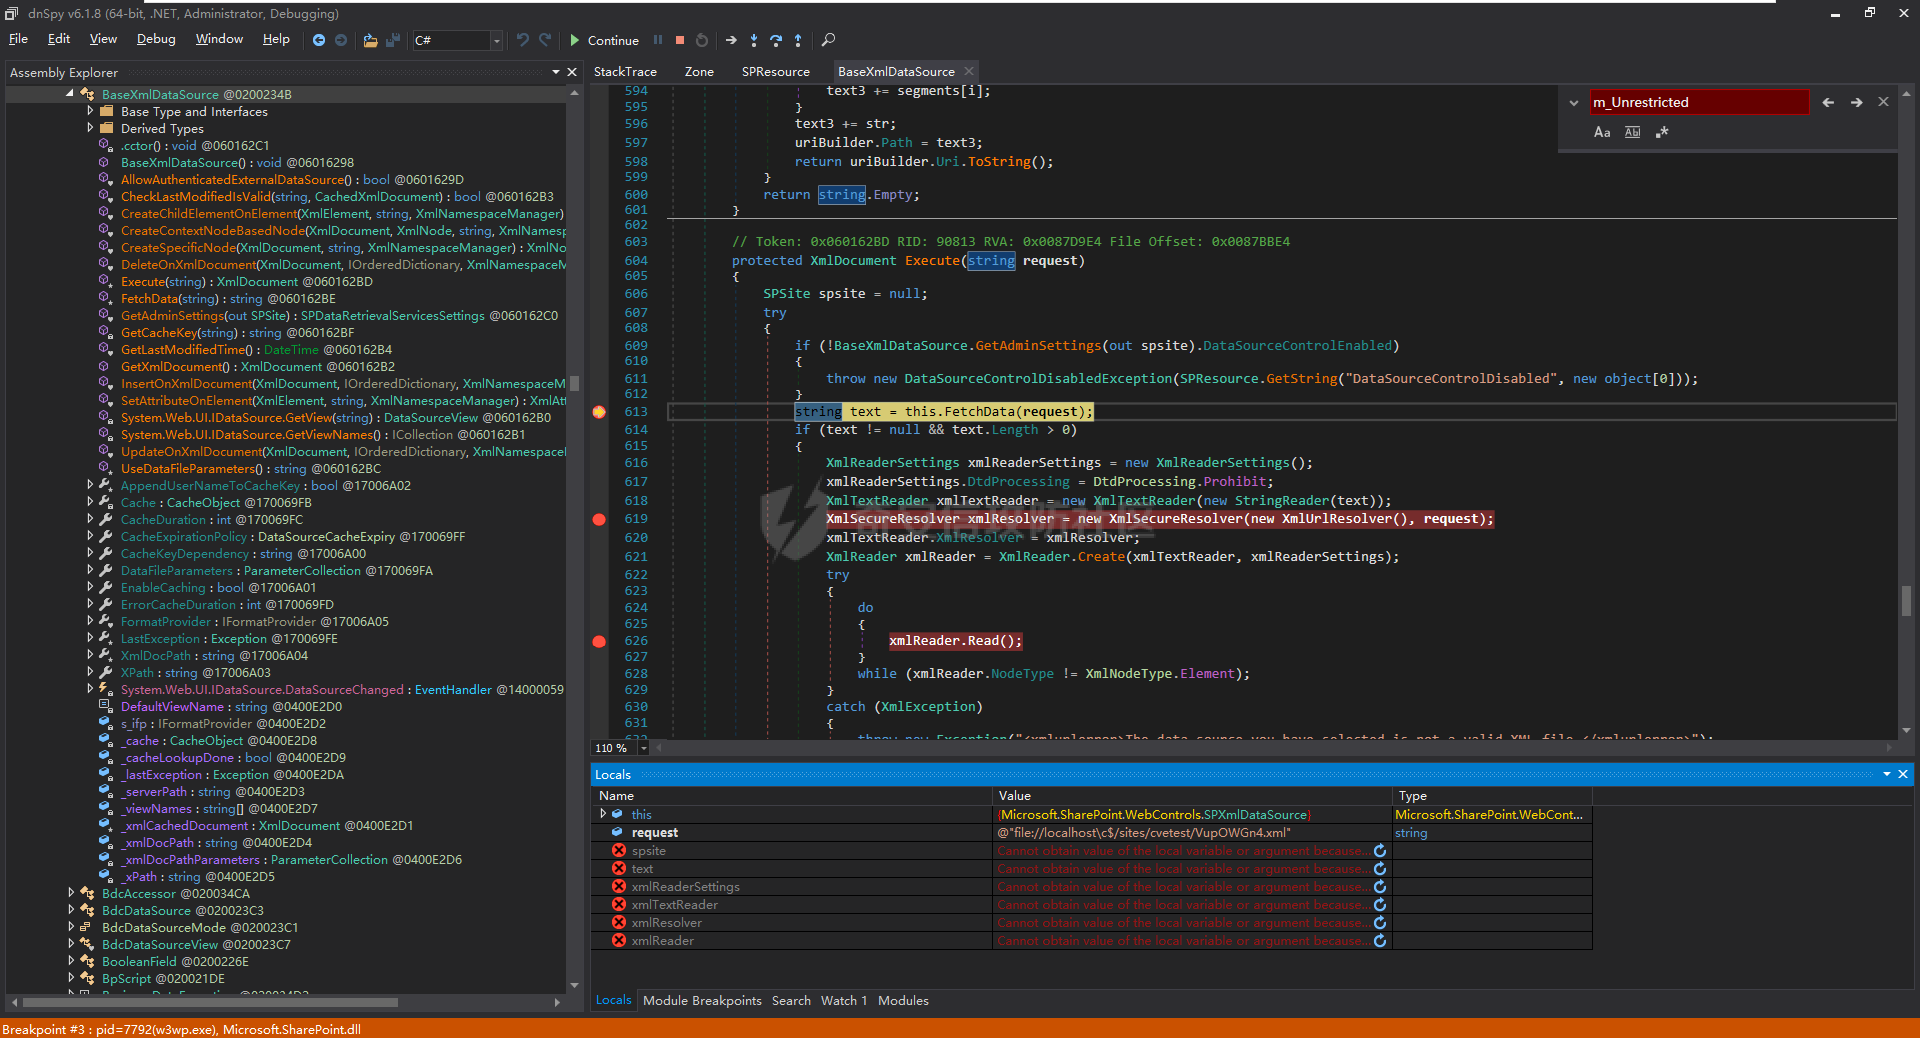Click the Show Next Statement arrow
This screenshot has height=1038, width=1920.
[731, 40]
